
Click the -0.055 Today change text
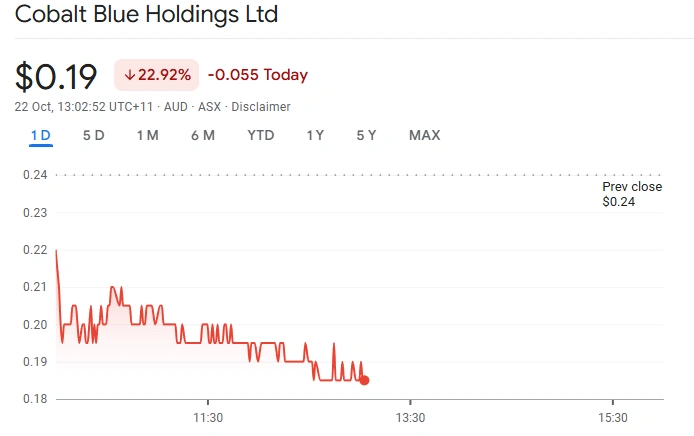click(x=258, y=75)
